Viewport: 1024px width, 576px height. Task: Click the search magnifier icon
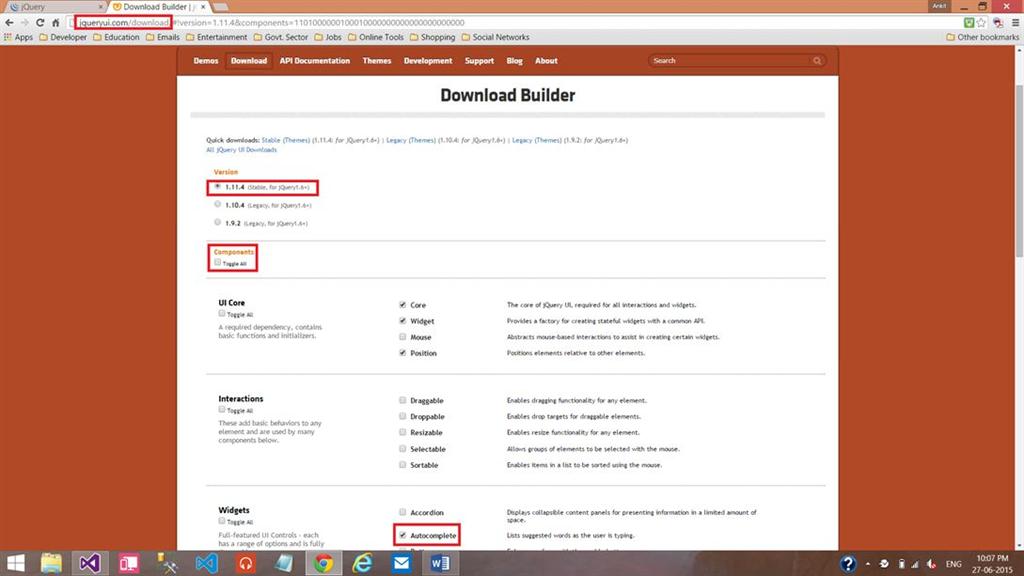click(817, 61)
